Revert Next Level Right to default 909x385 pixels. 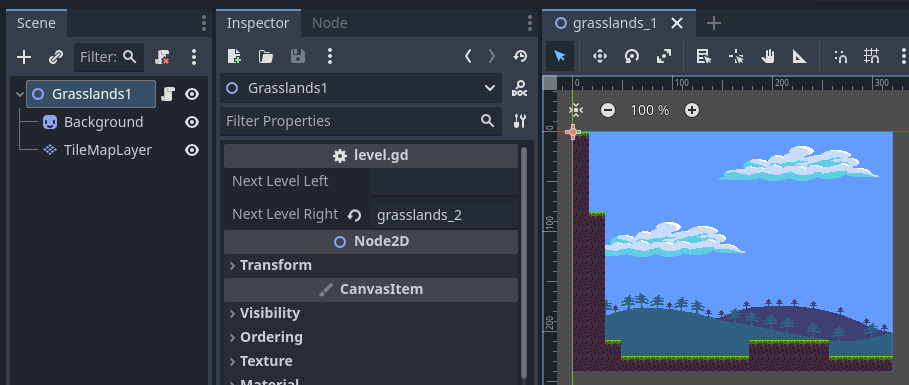354,215
